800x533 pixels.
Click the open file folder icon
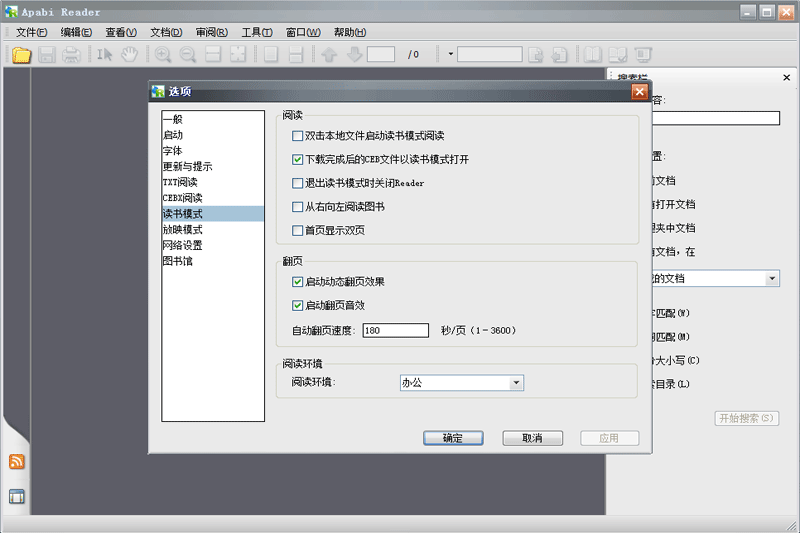[x=21, y=55]
